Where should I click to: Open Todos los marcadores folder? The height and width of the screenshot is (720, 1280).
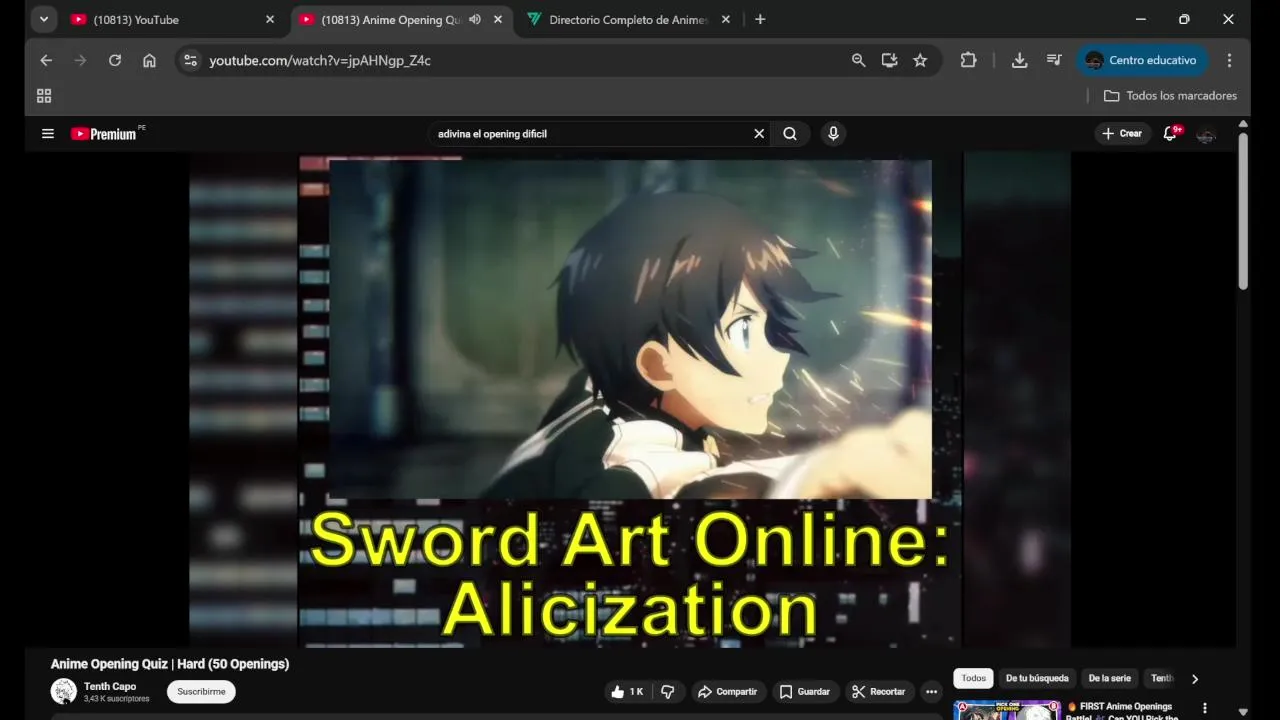point(1170,96)
